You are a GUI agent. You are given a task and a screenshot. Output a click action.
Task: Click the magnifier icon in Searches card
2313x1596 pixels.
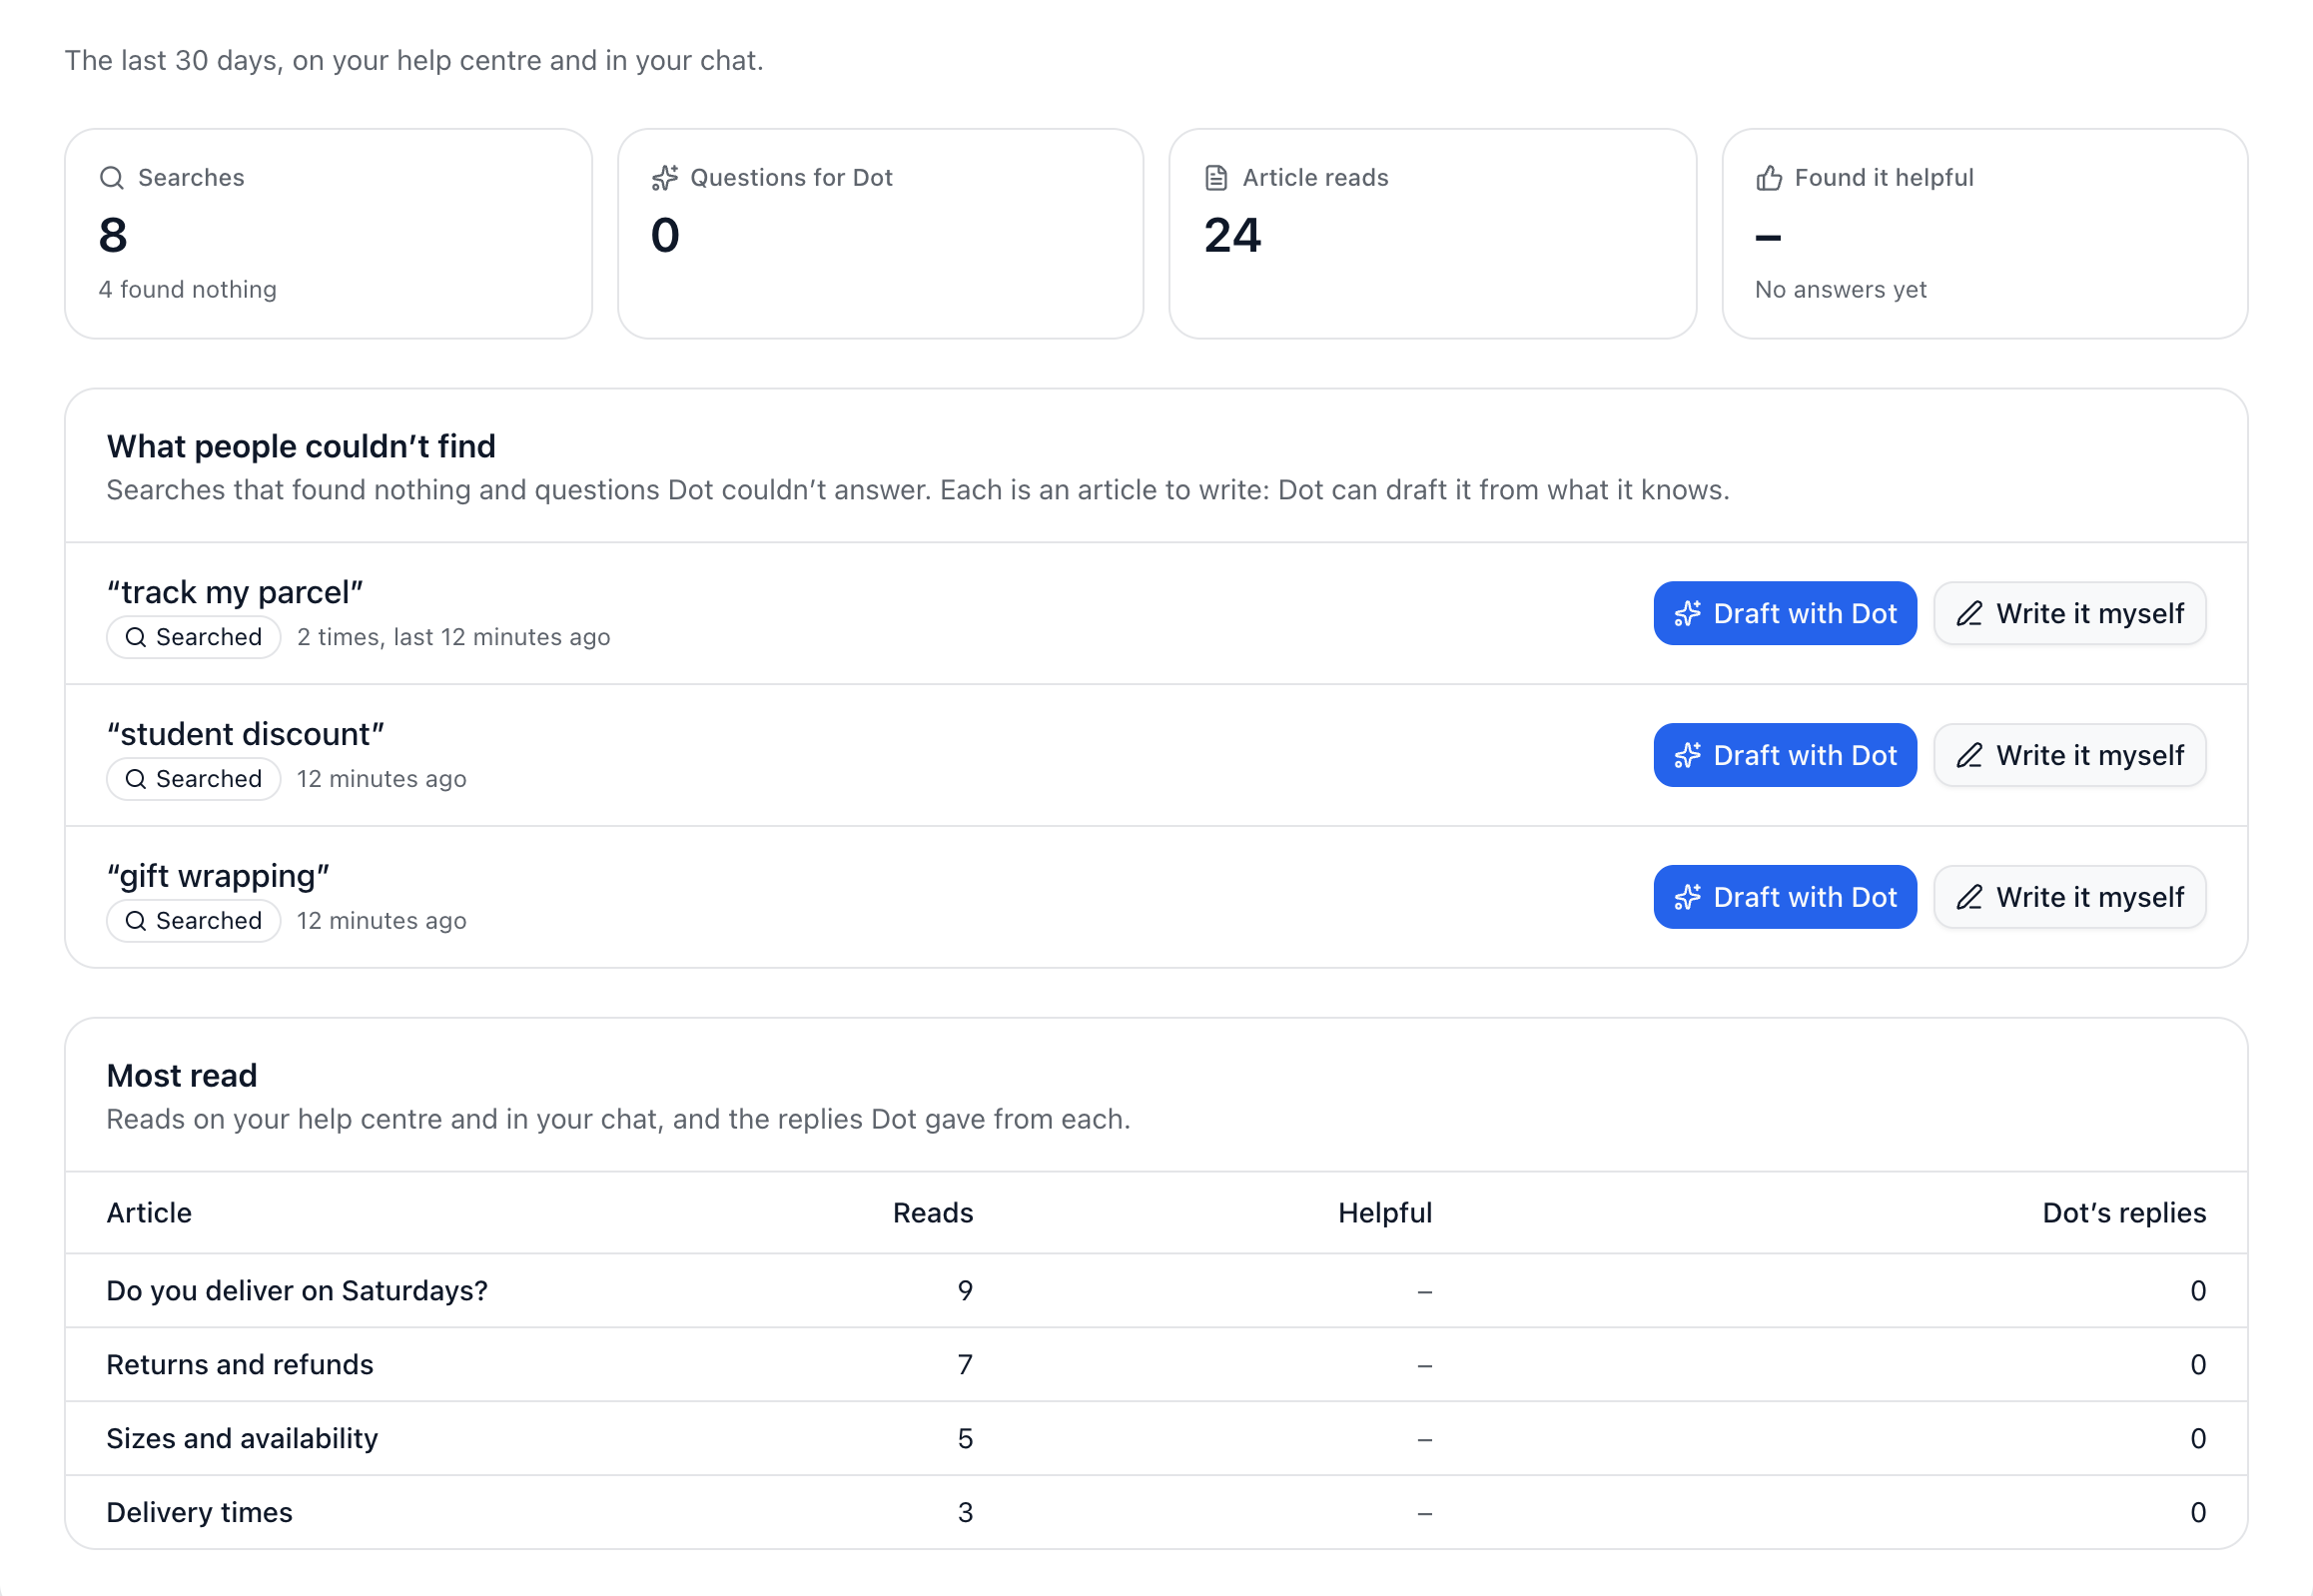click(x=112, y=178)
